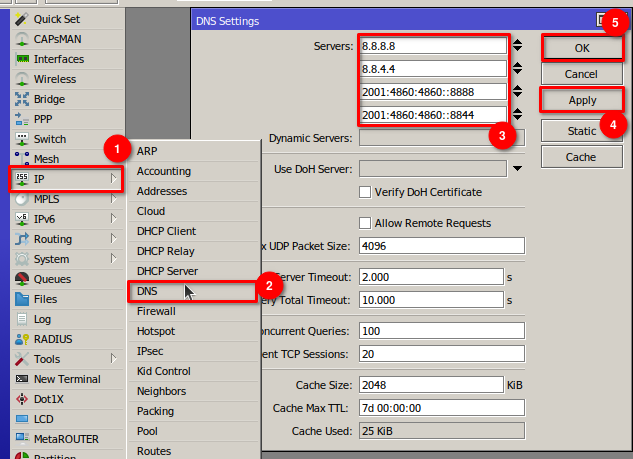
Task: Open the RADIUS icon in sidebar
Action: (x=22, y=339)
